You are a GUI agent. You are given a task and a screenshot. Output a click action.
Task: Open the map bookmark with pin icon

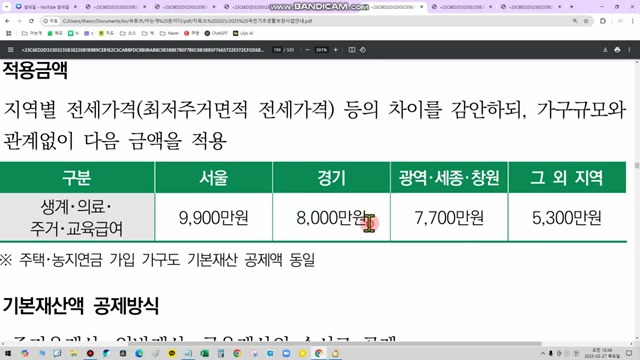106,33
